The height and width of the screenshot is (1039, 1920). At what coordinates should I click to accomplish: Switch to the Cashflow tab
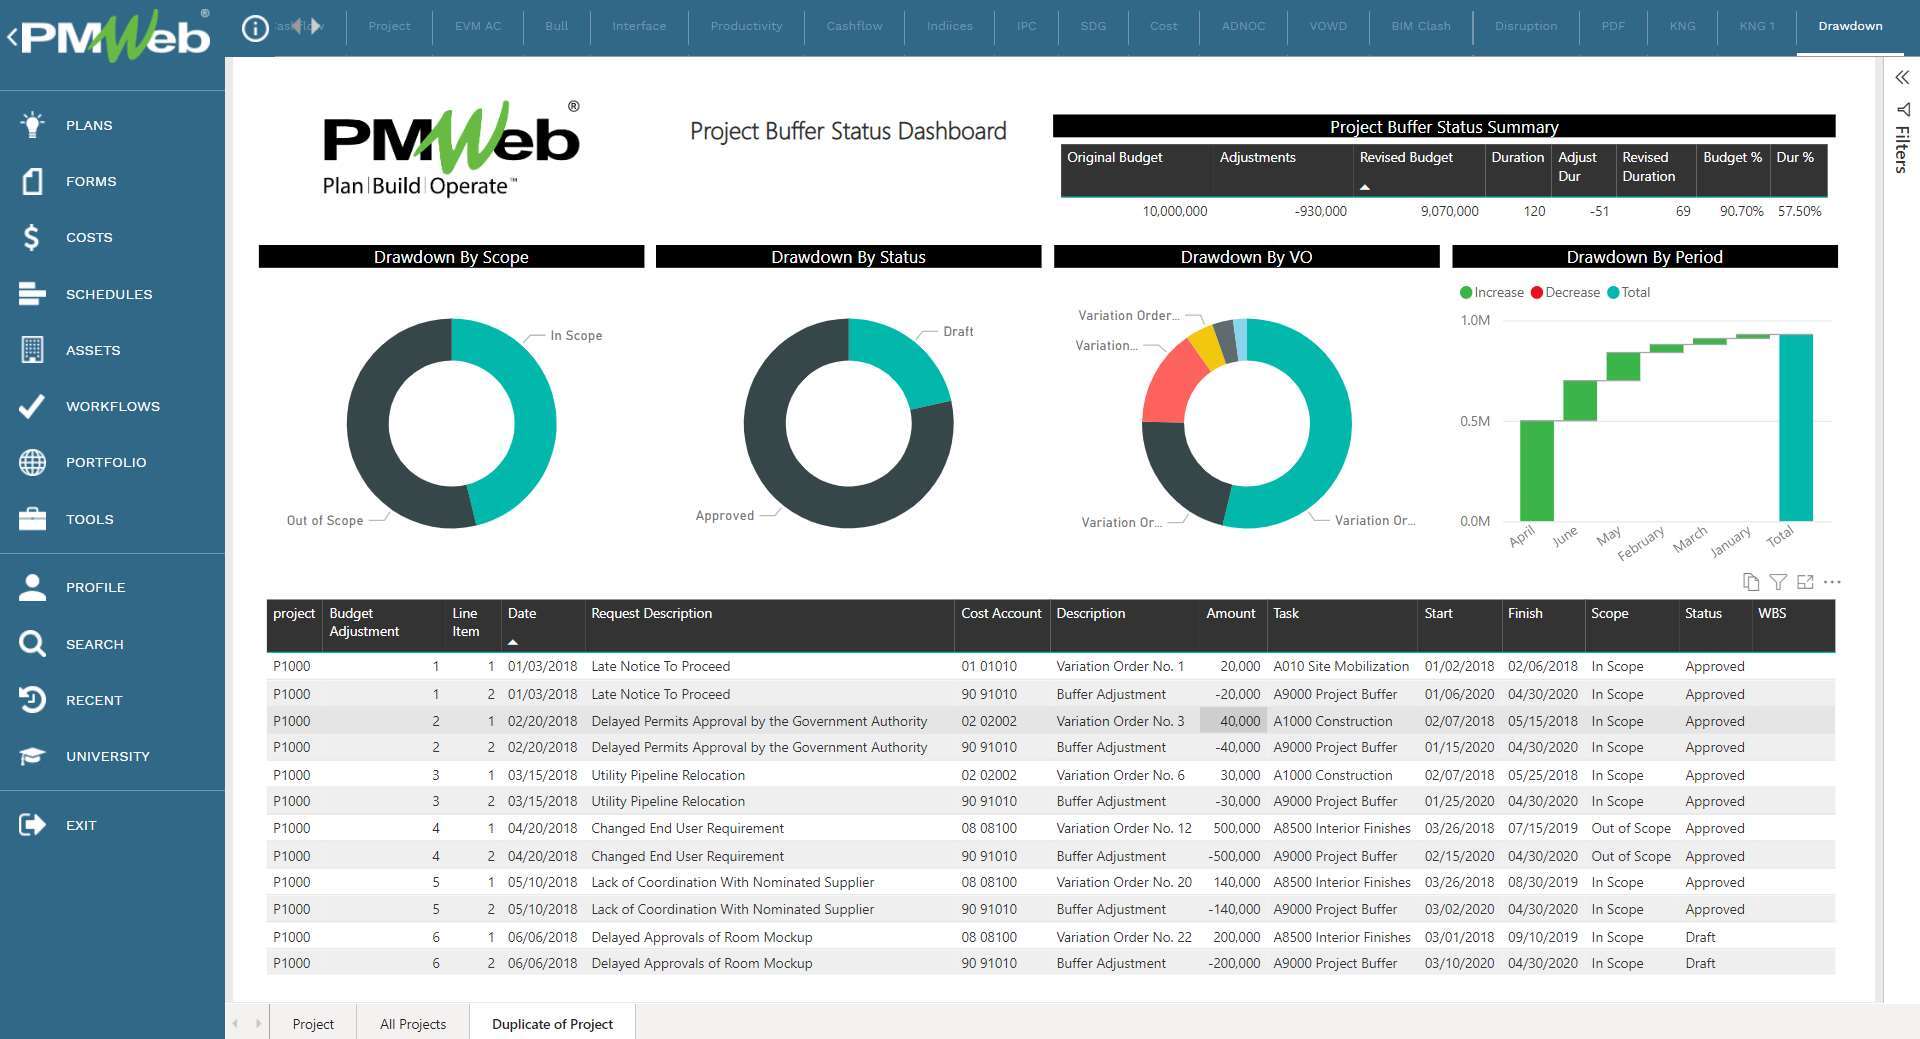[853, 26]
